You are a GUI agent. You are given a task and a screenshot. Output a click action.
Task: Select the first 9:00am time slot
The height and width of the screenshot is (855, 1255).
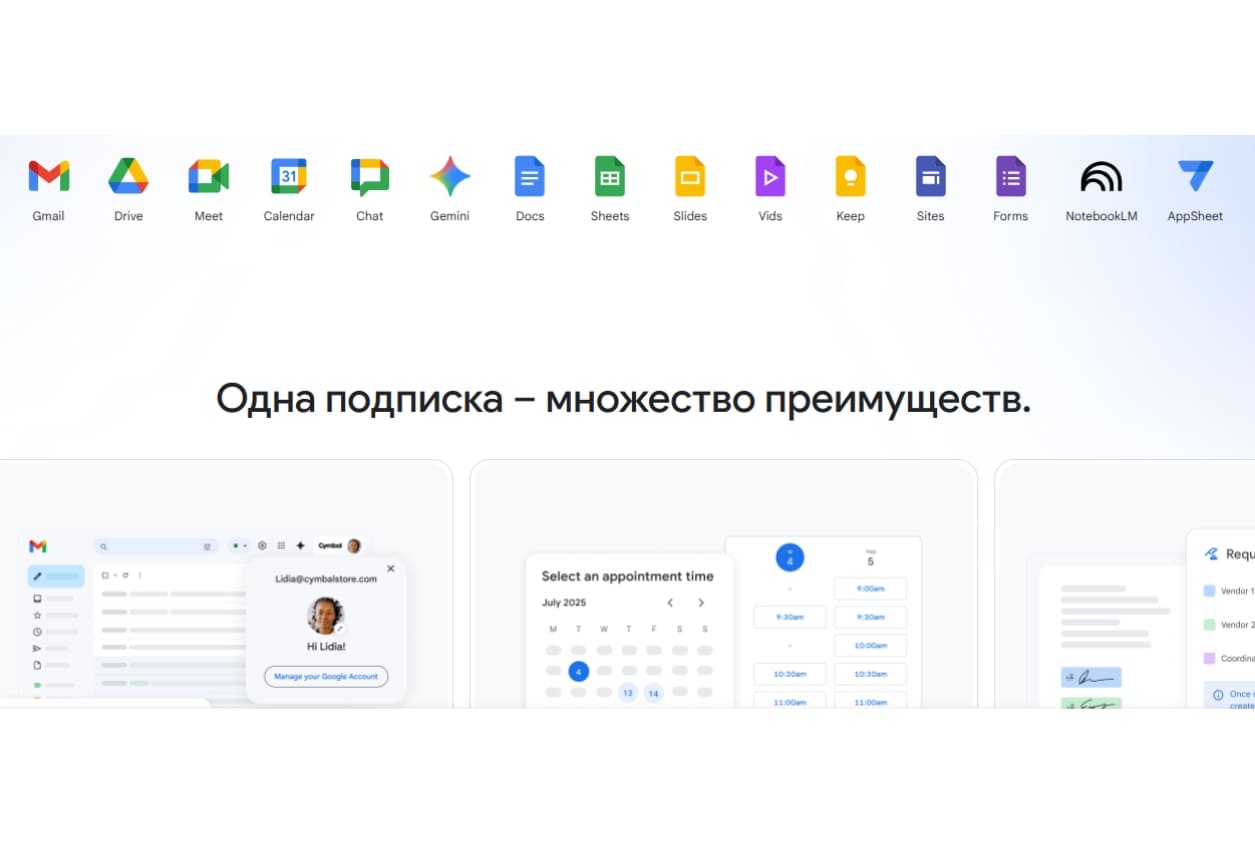(870, 589)
